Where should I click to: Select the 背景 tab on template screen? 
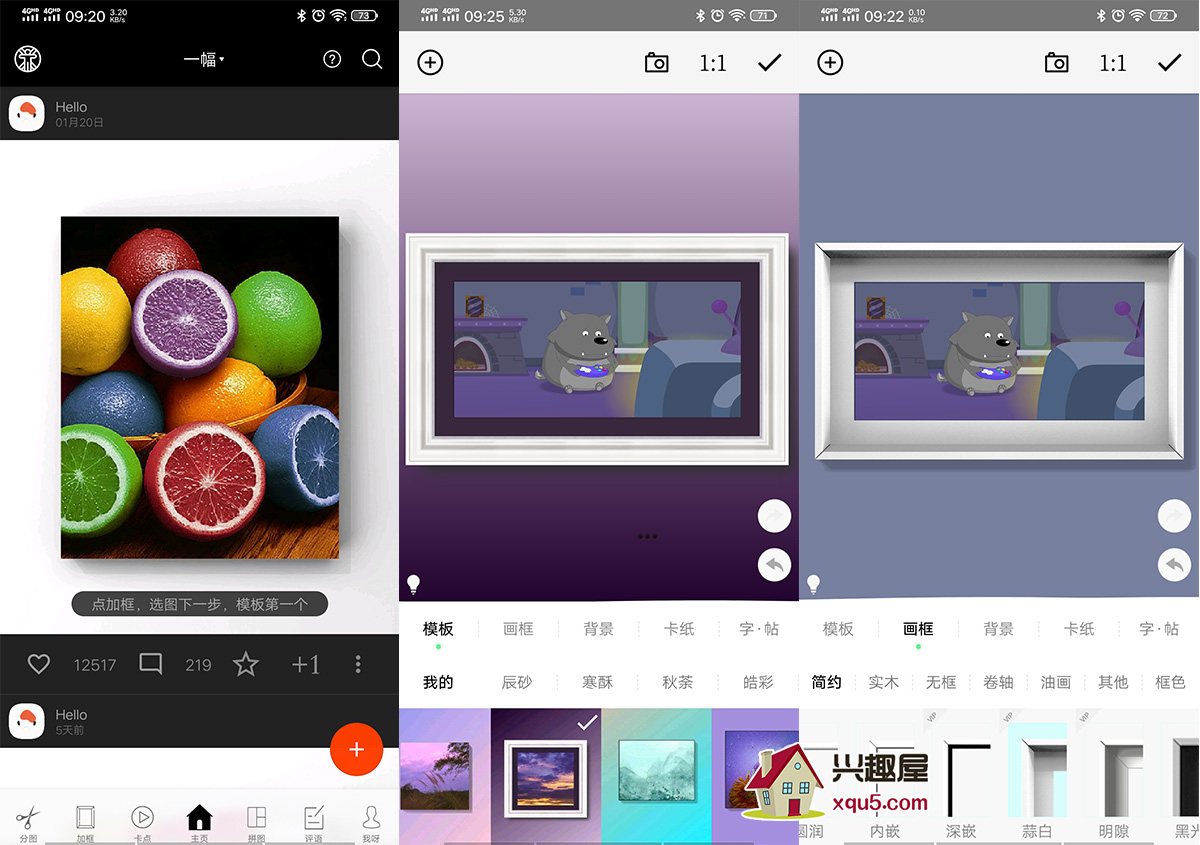click(x=598, y=629)
